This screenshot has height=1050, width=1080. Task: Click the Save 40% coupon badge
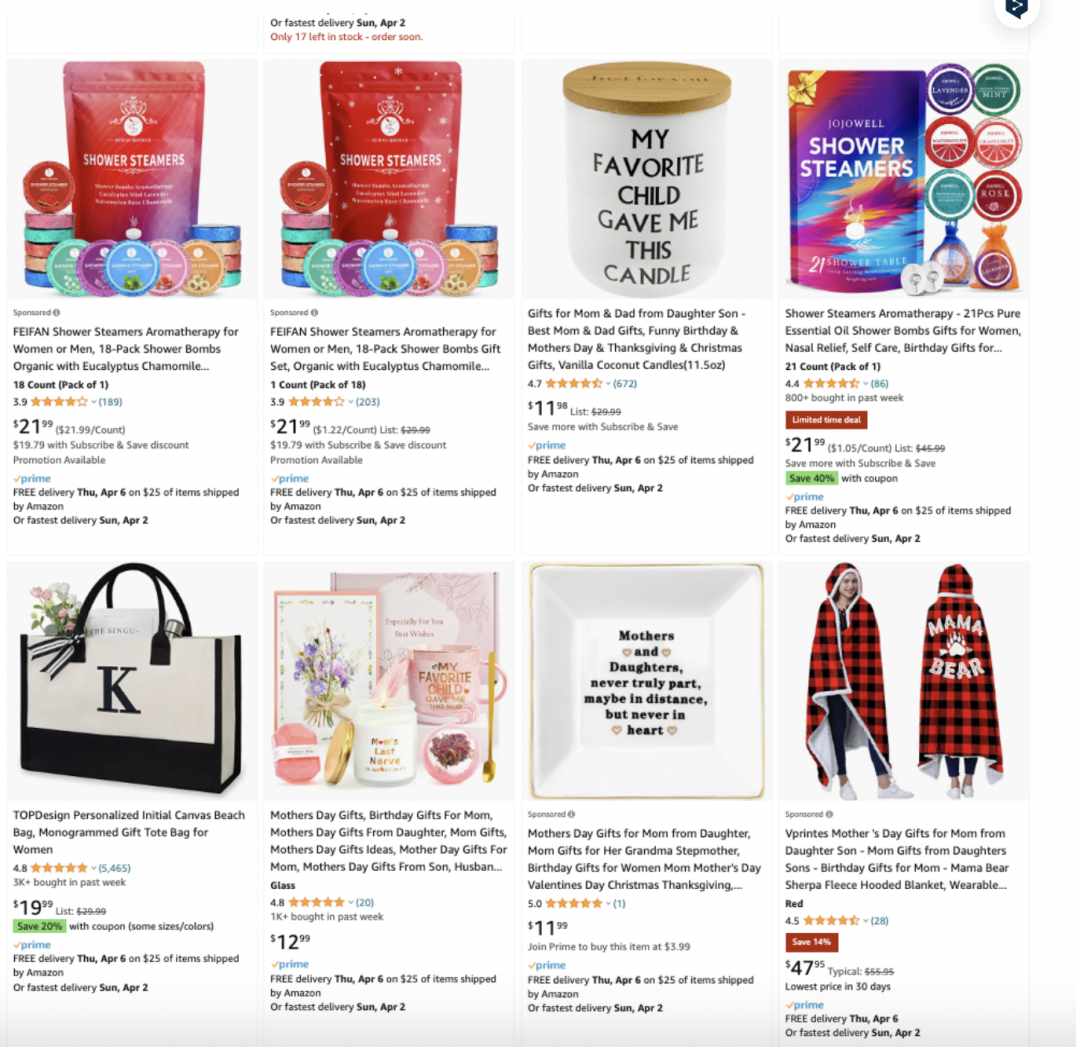click(811, 478)
